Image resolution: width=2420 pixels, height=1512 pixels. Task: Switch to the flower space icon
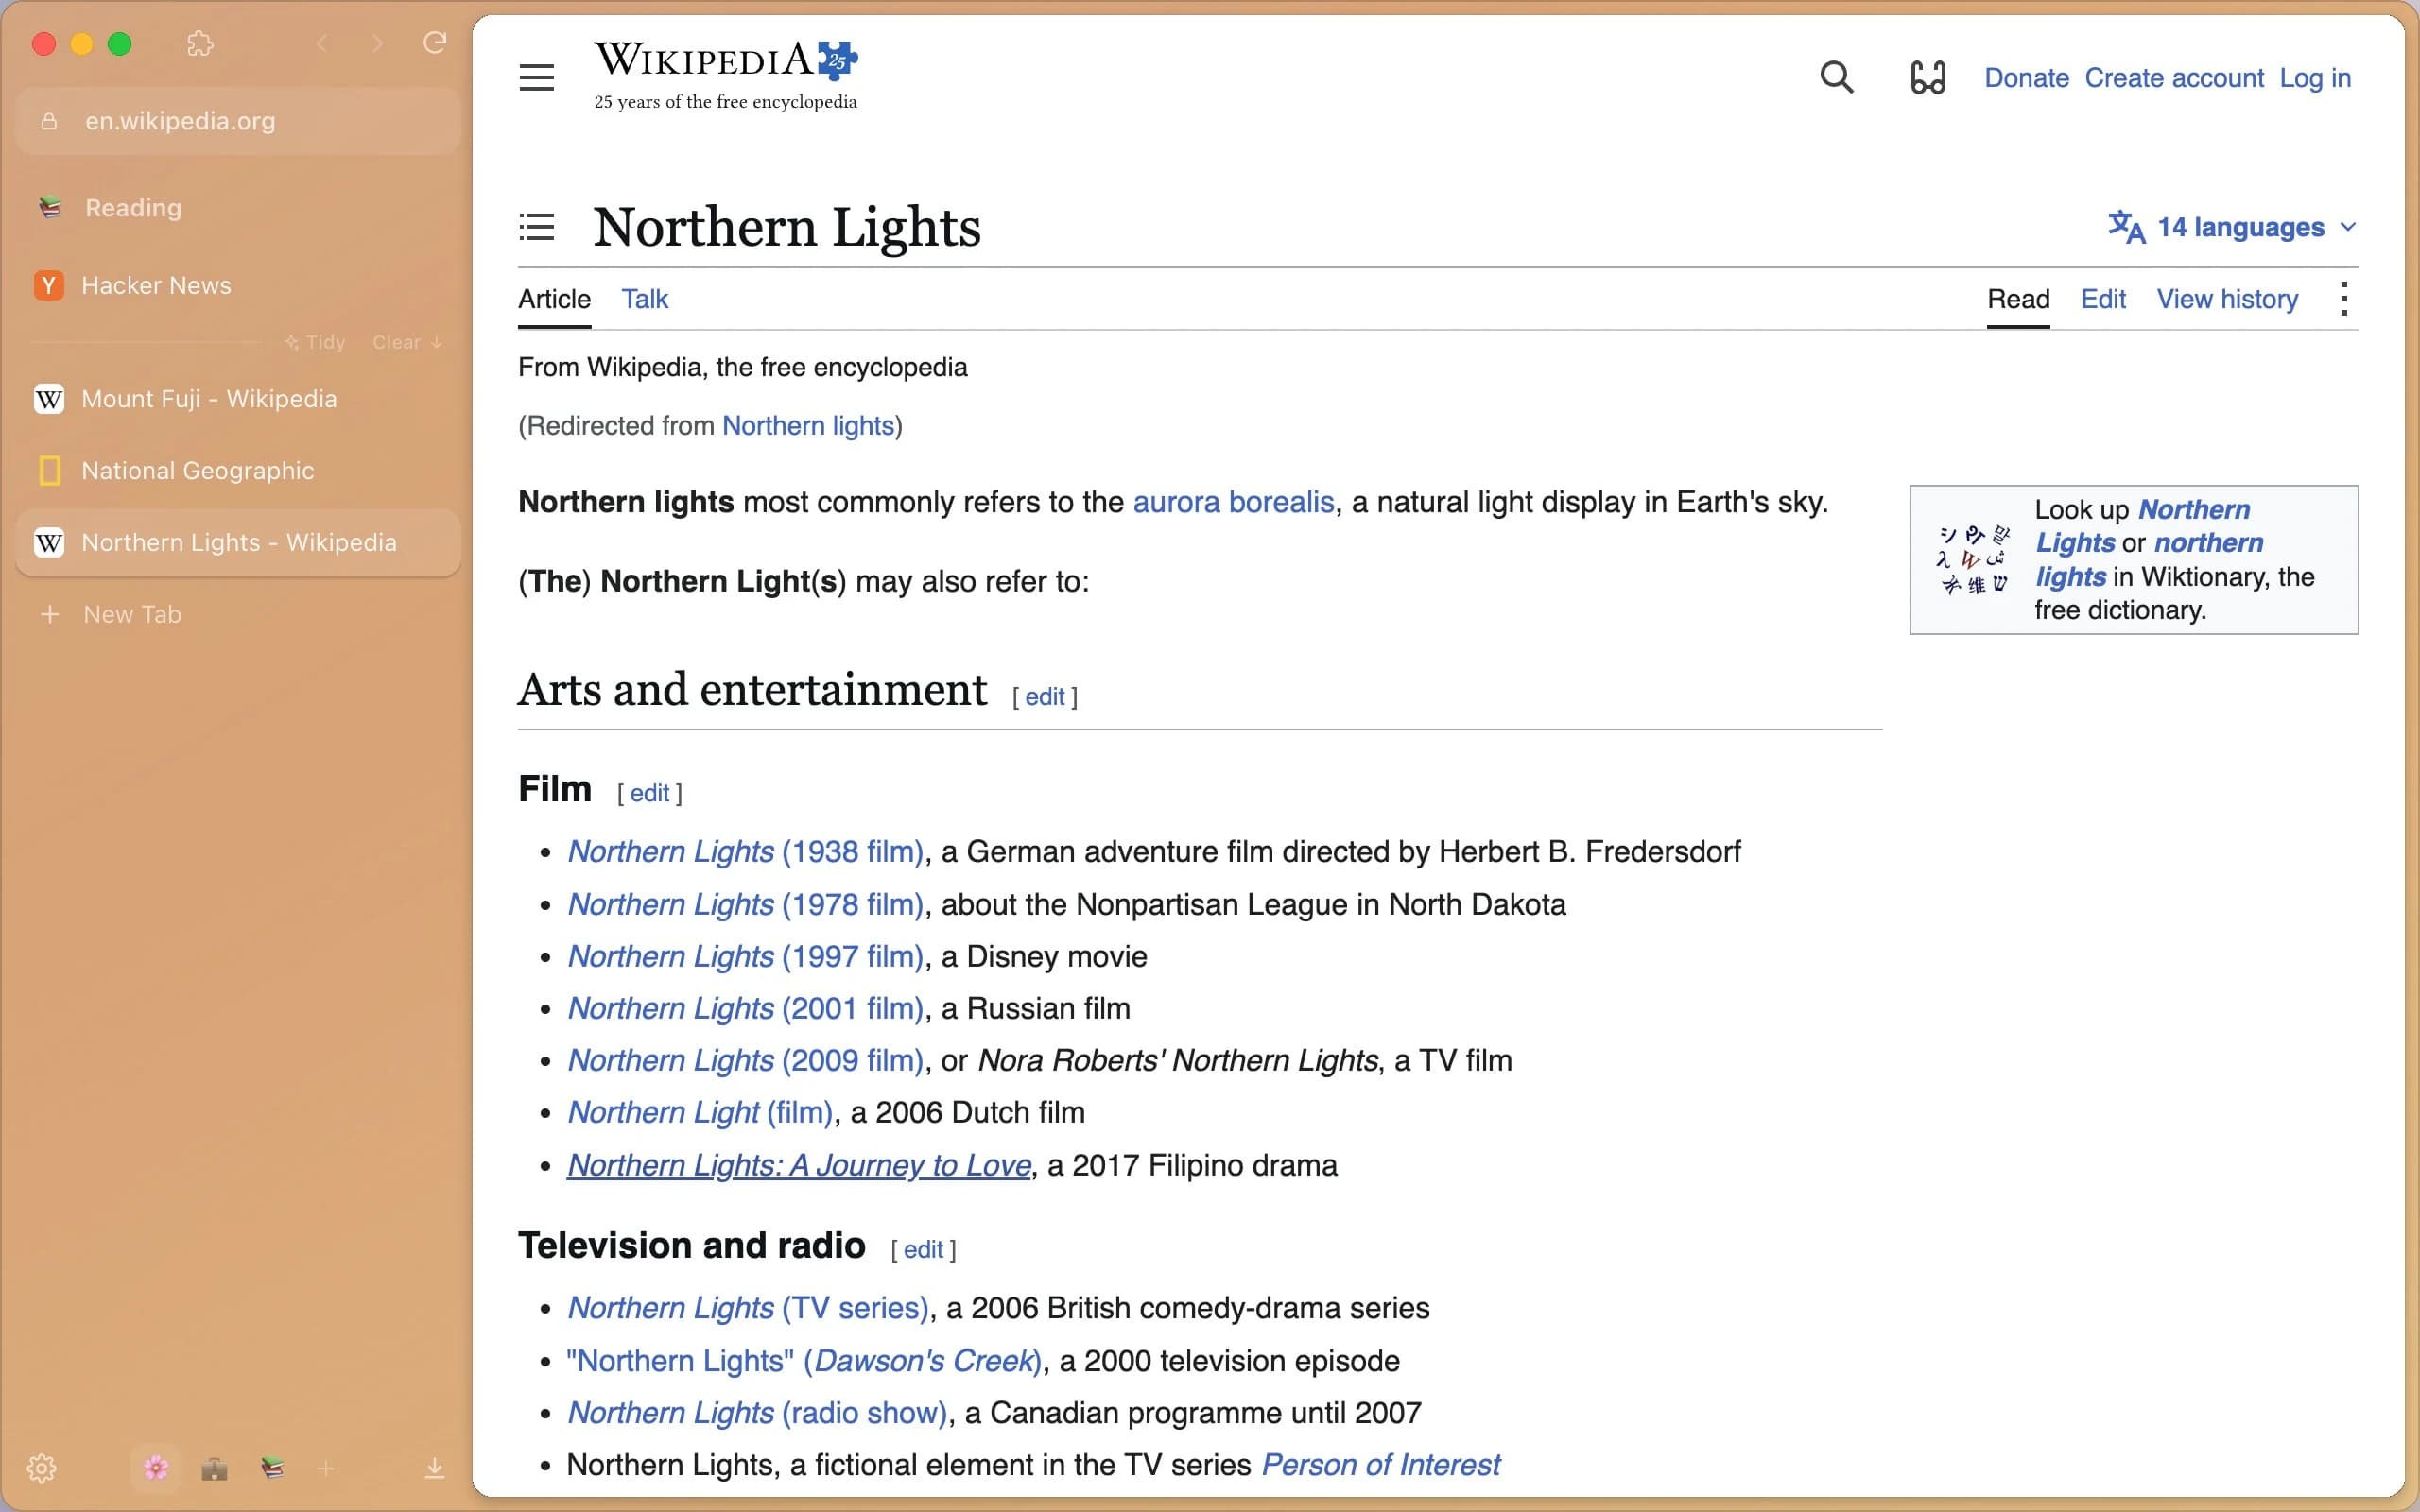[156, 1468]
